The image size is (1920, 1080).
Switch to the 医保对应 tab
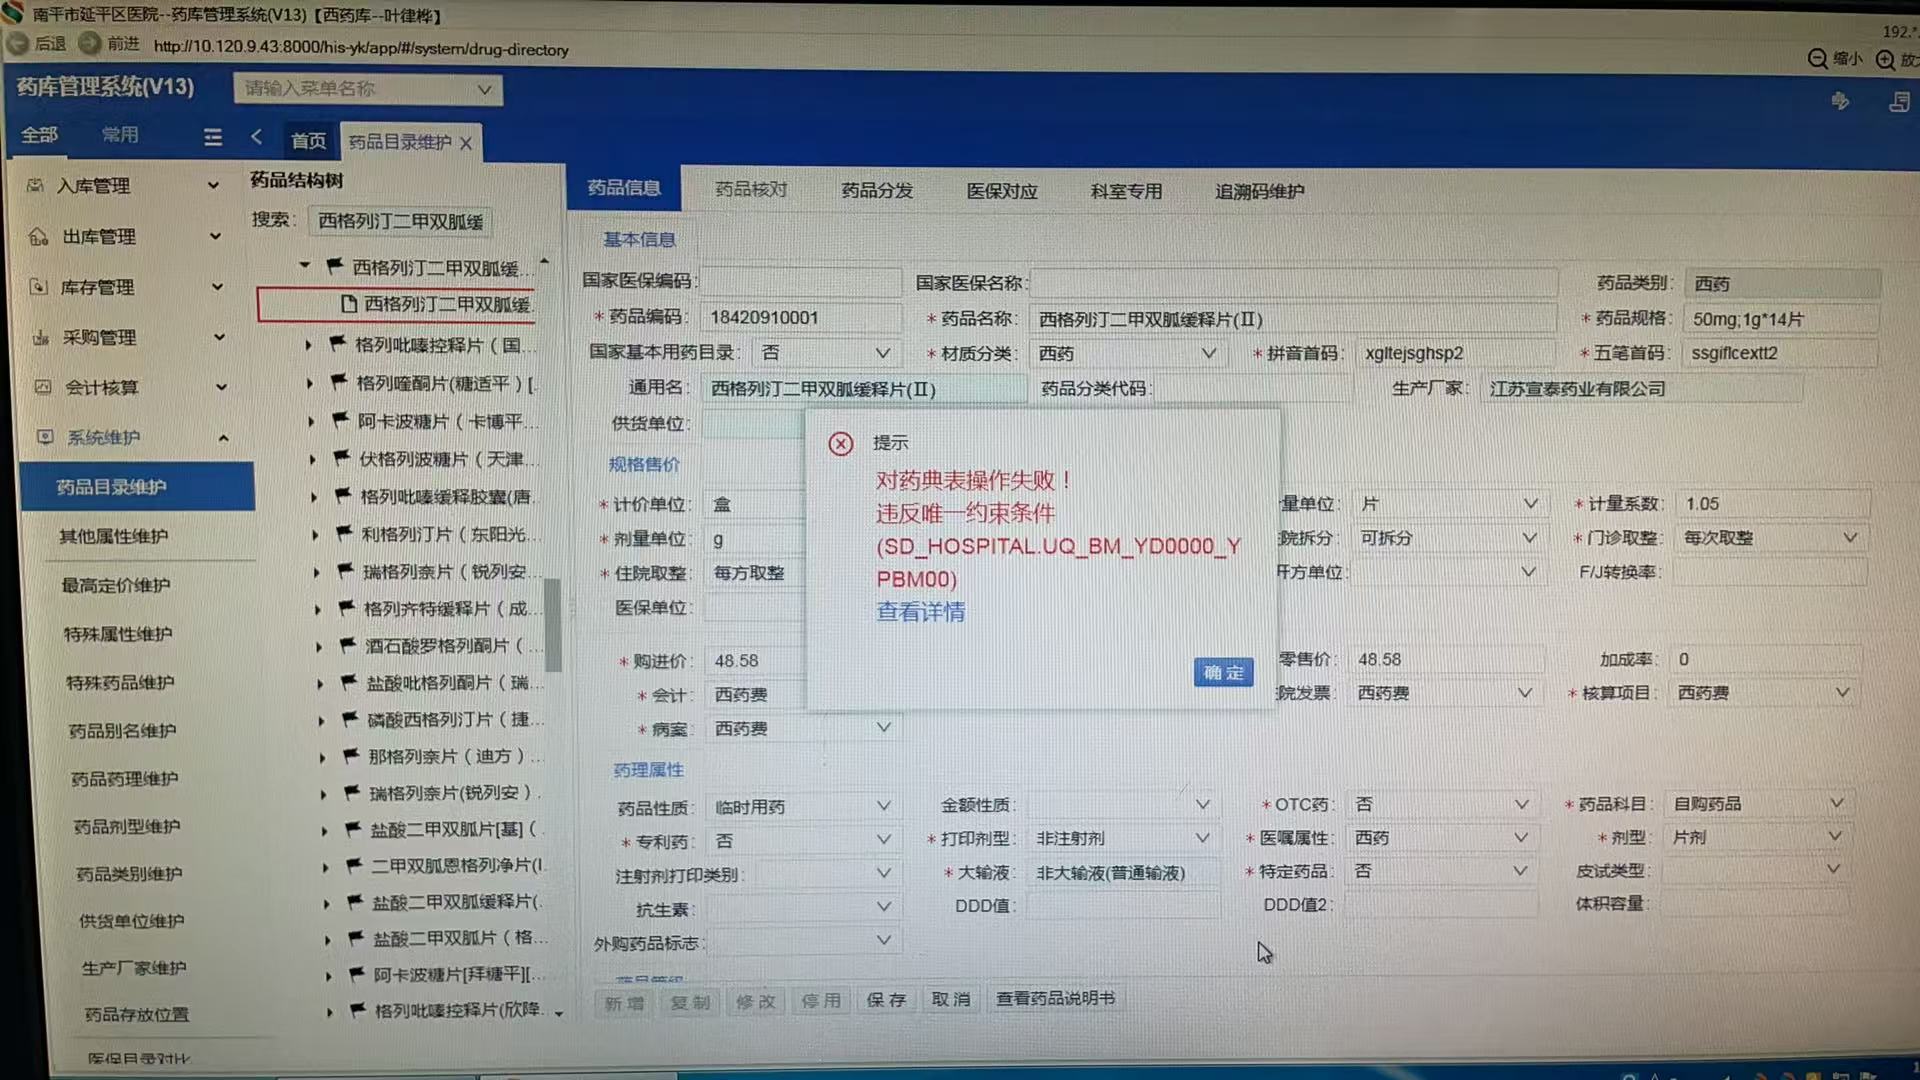click(1001, 191)
